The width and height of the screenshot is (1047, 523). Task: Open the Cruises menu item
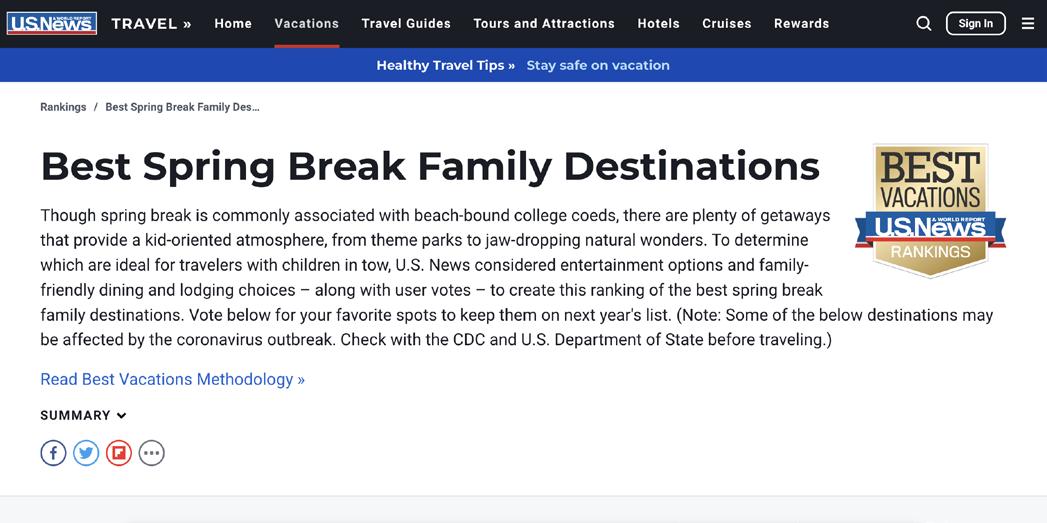(x=727, y=23)
